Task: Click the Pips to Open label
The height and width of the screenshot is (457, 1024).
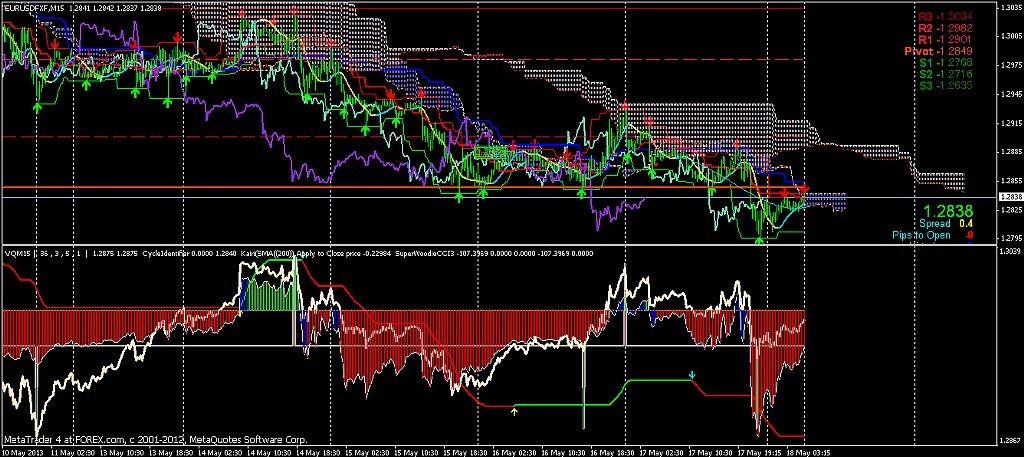Action: click(921, 236)
